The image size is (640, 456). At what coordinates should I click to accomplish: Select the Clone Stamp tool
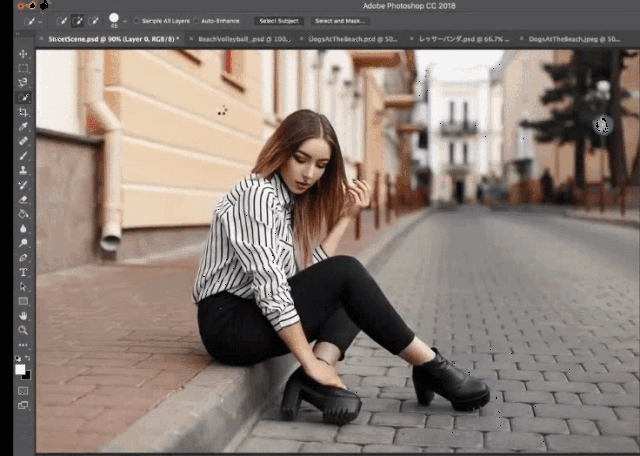(23, 170)
